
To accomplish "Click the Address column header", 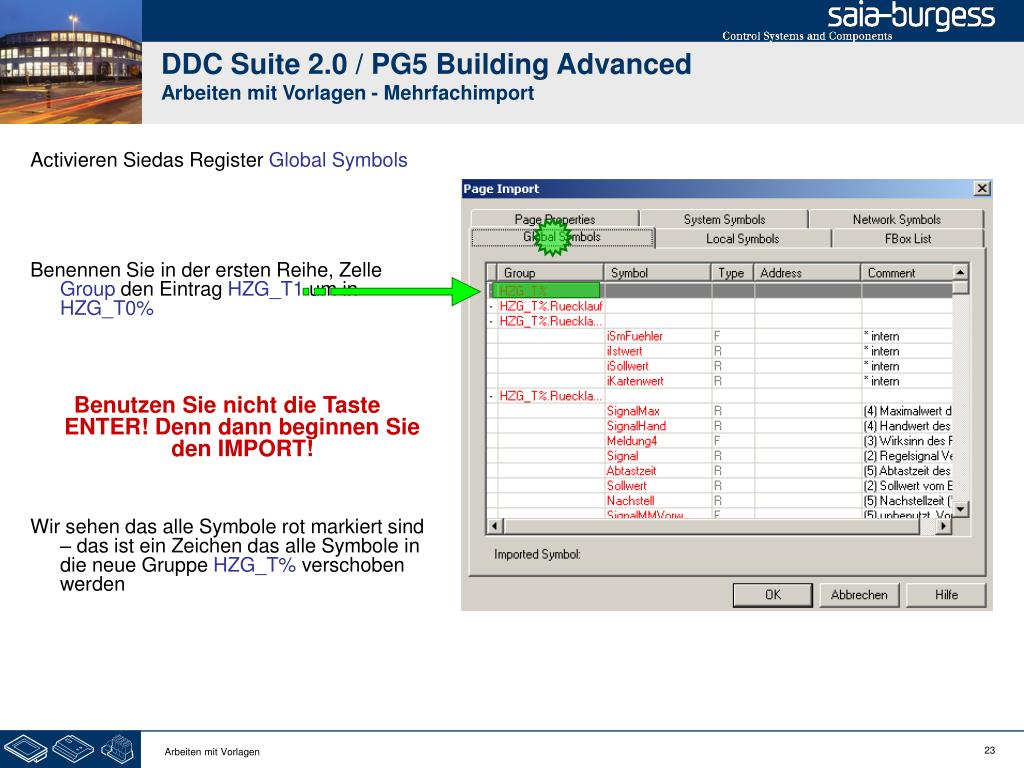I will coord(807,273).
